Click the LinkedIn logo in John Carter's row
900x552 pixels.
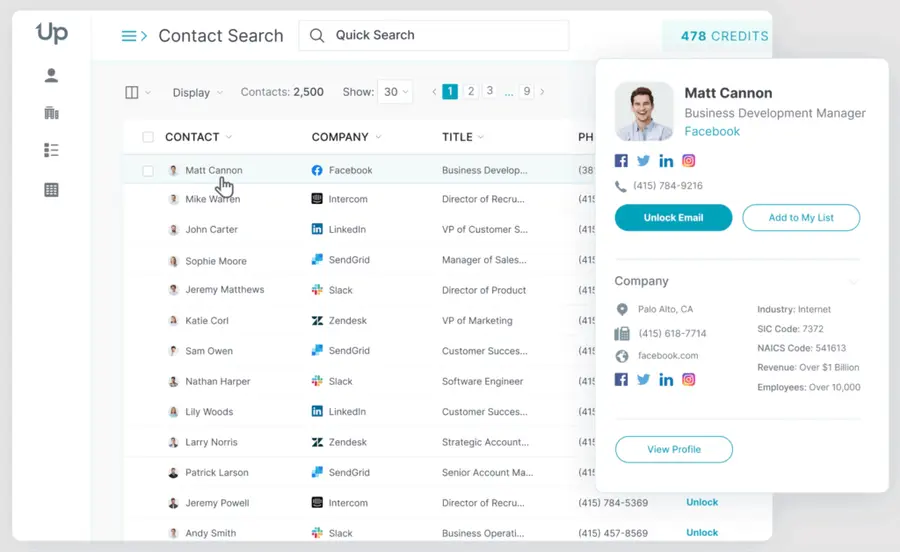[317, 229]
